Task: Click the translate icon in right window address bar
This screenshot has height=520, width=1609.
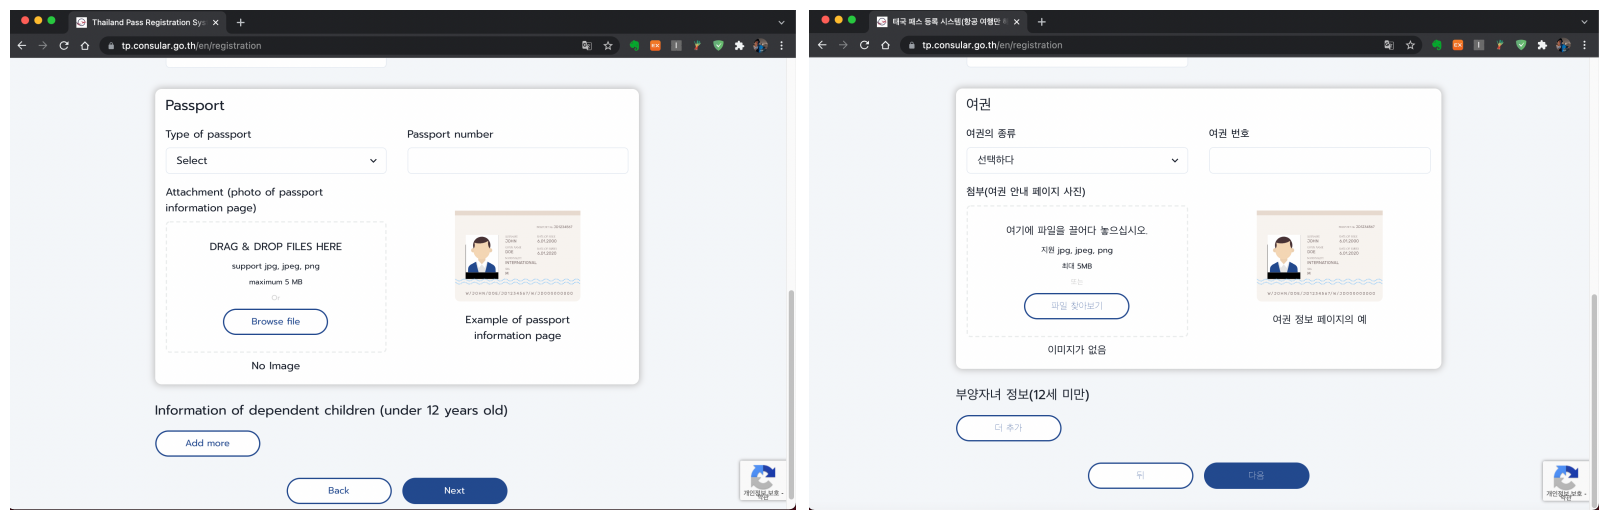Action: click(x=1389, y=45)
